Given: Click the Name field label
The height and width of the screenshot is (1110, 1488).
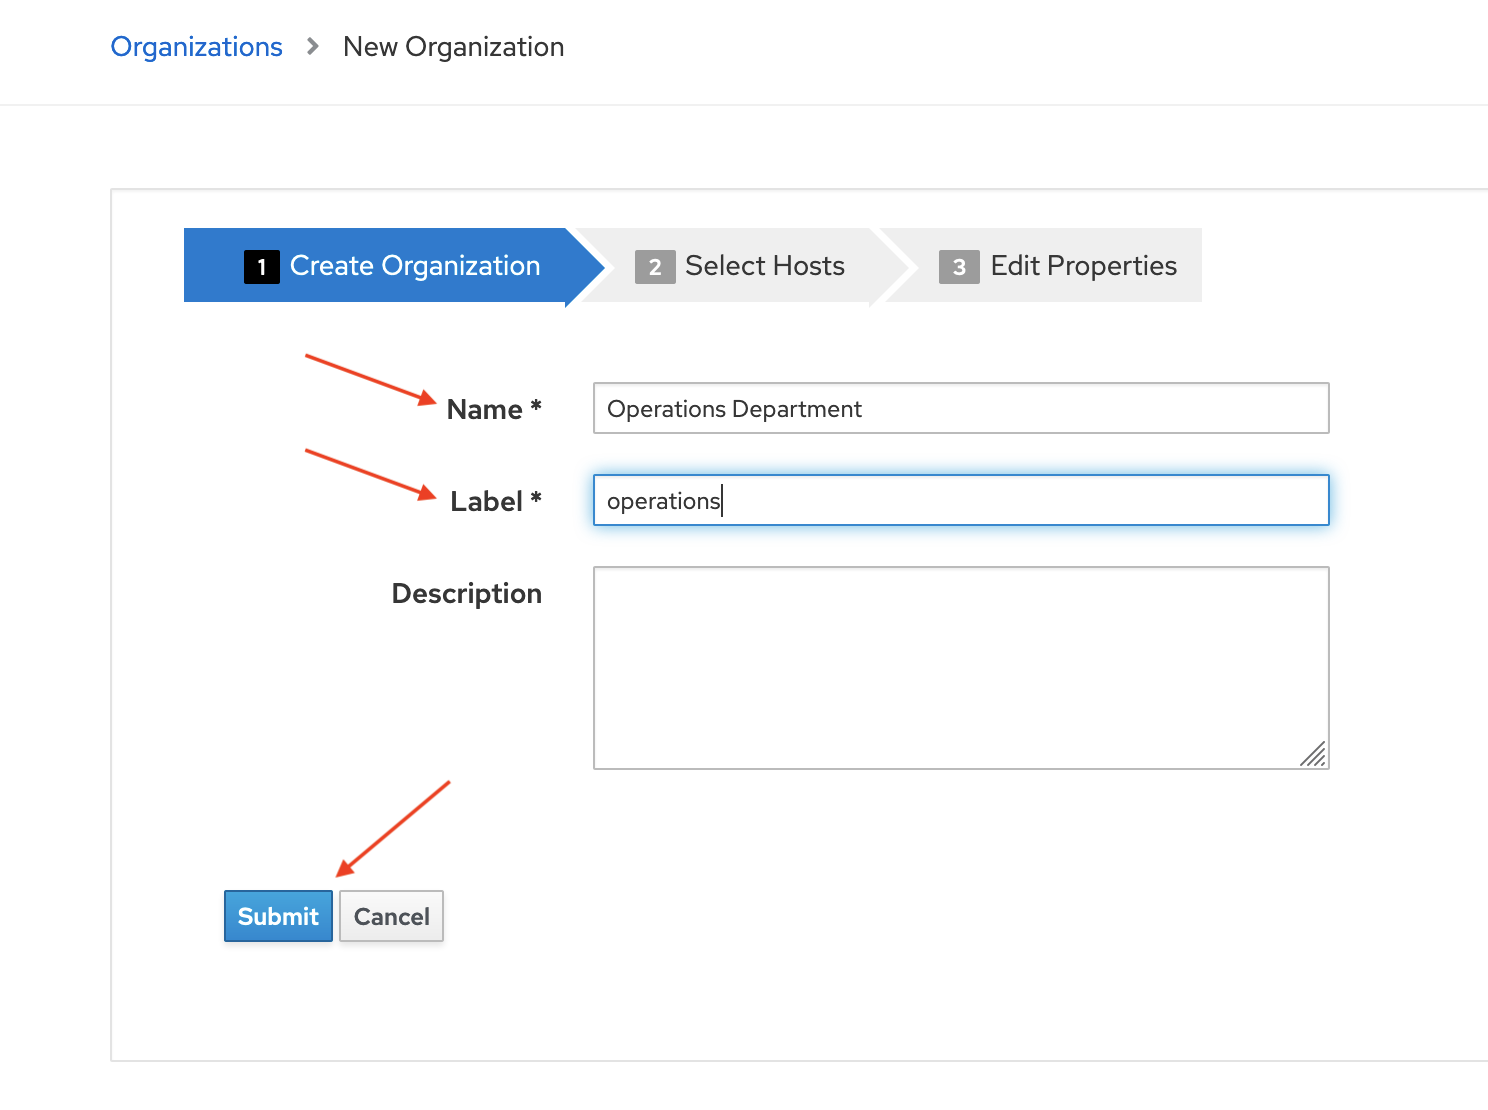Looking at the screenshot, I should [485, 410].
